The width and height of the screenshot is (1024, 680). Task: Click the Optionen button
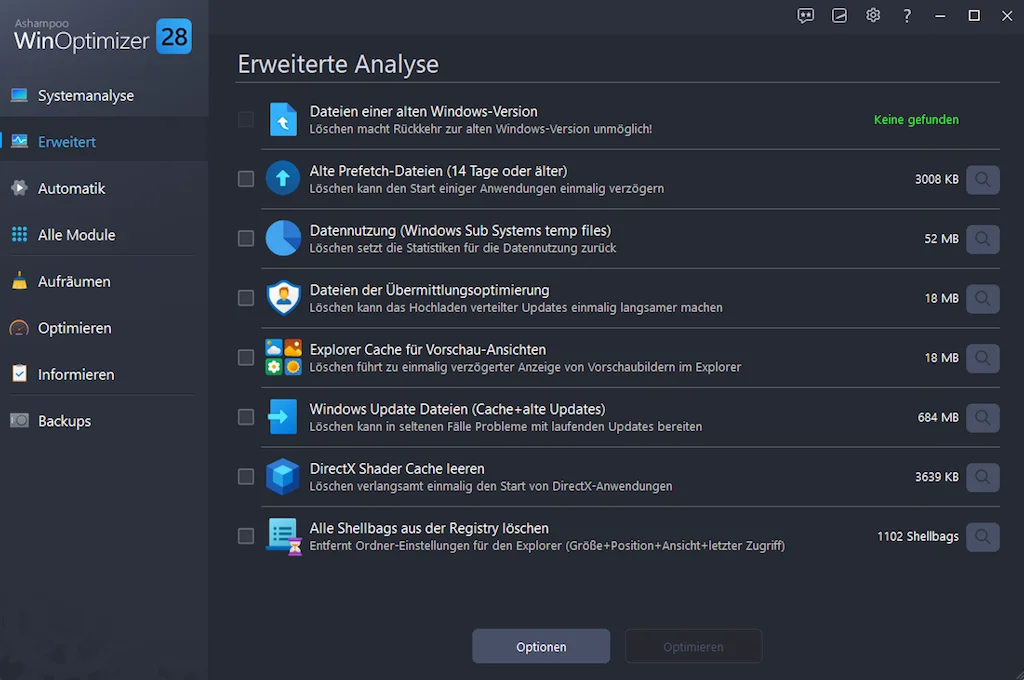(x=541, y=647)
